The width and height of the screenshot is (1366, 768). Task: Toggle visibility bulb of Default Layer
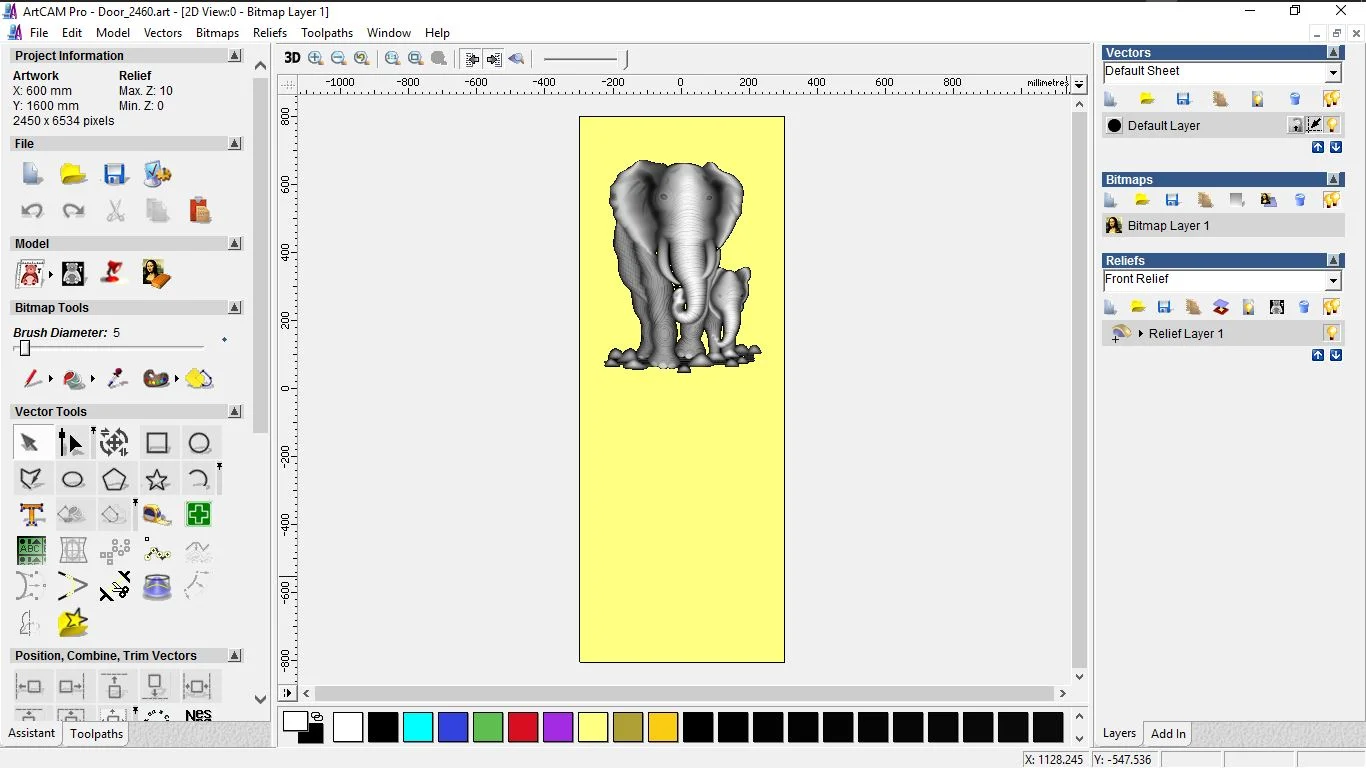pos(1332,125)
